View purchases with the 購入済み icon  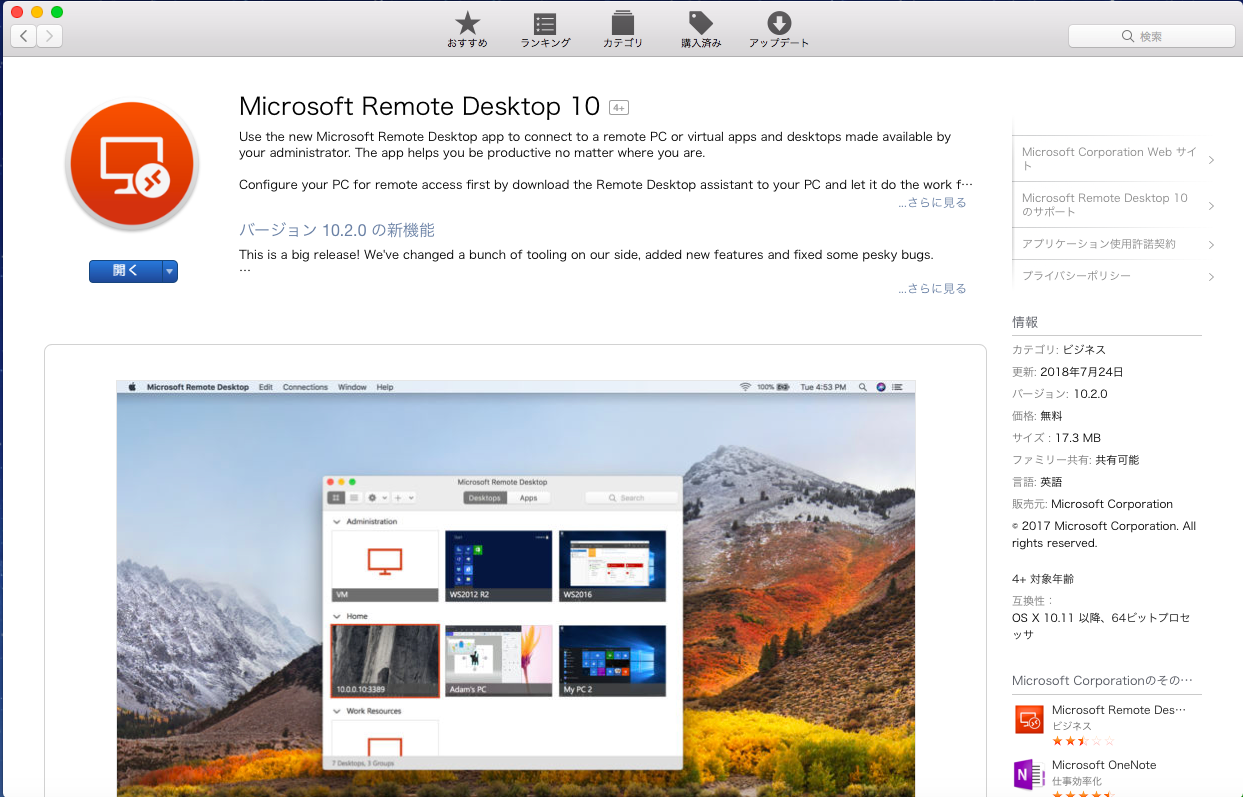click(700, 27)
